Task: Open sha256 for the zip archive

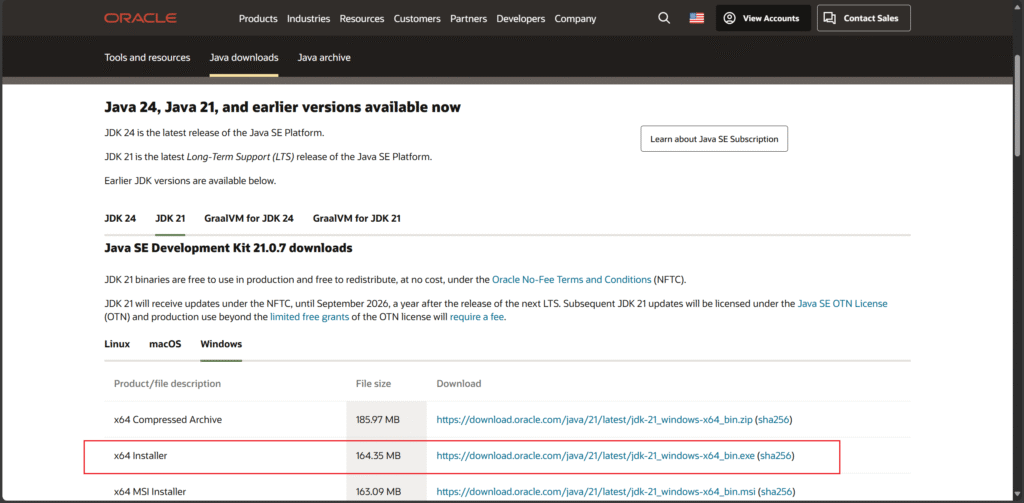Action: pos(774,420)
